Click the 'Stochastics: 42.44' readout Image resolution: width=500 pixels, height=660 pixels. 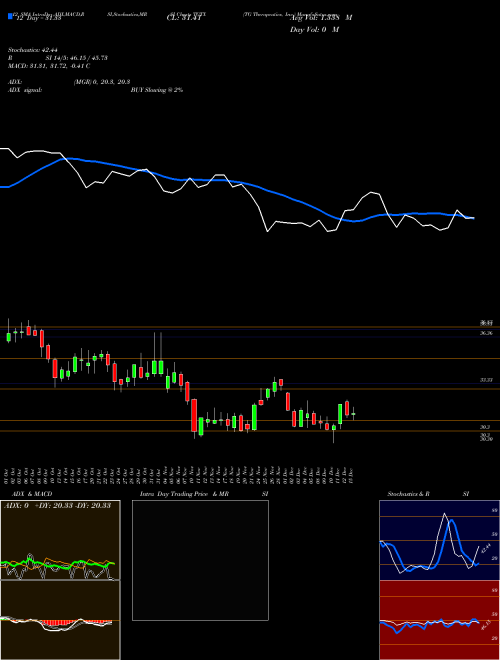[x=32, y=50]
